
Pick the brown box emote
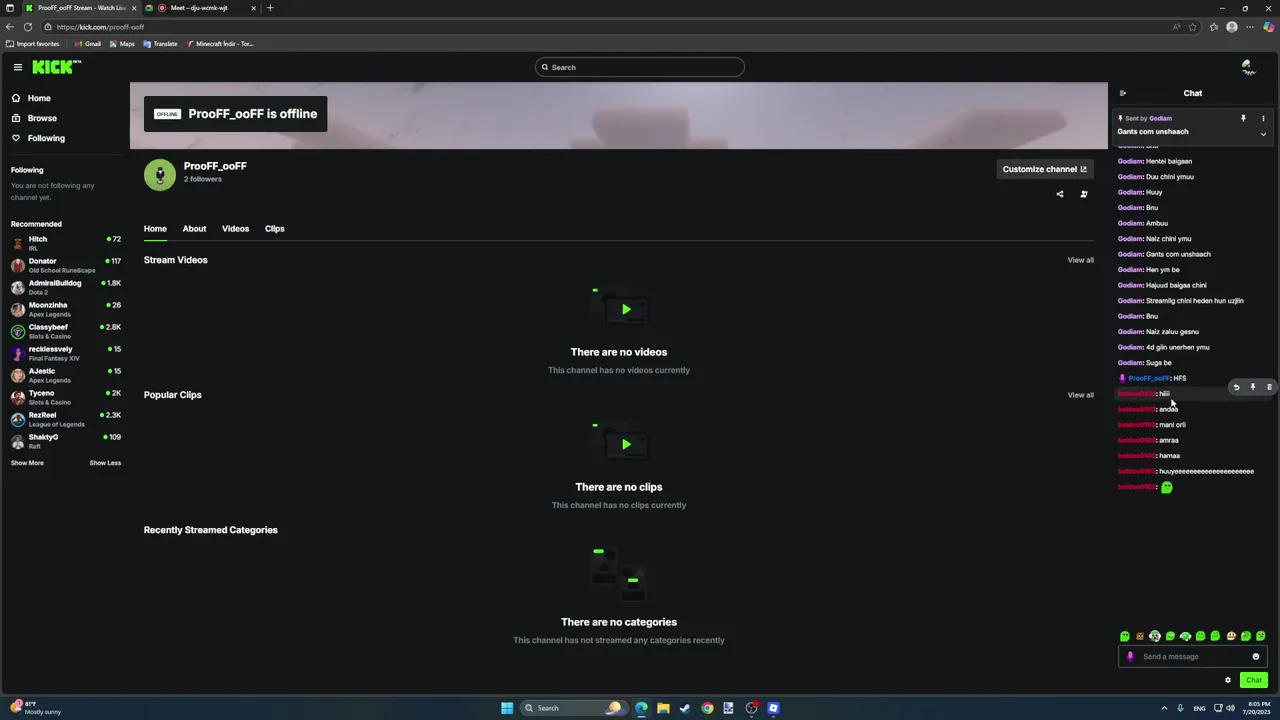pos(1140,636)
